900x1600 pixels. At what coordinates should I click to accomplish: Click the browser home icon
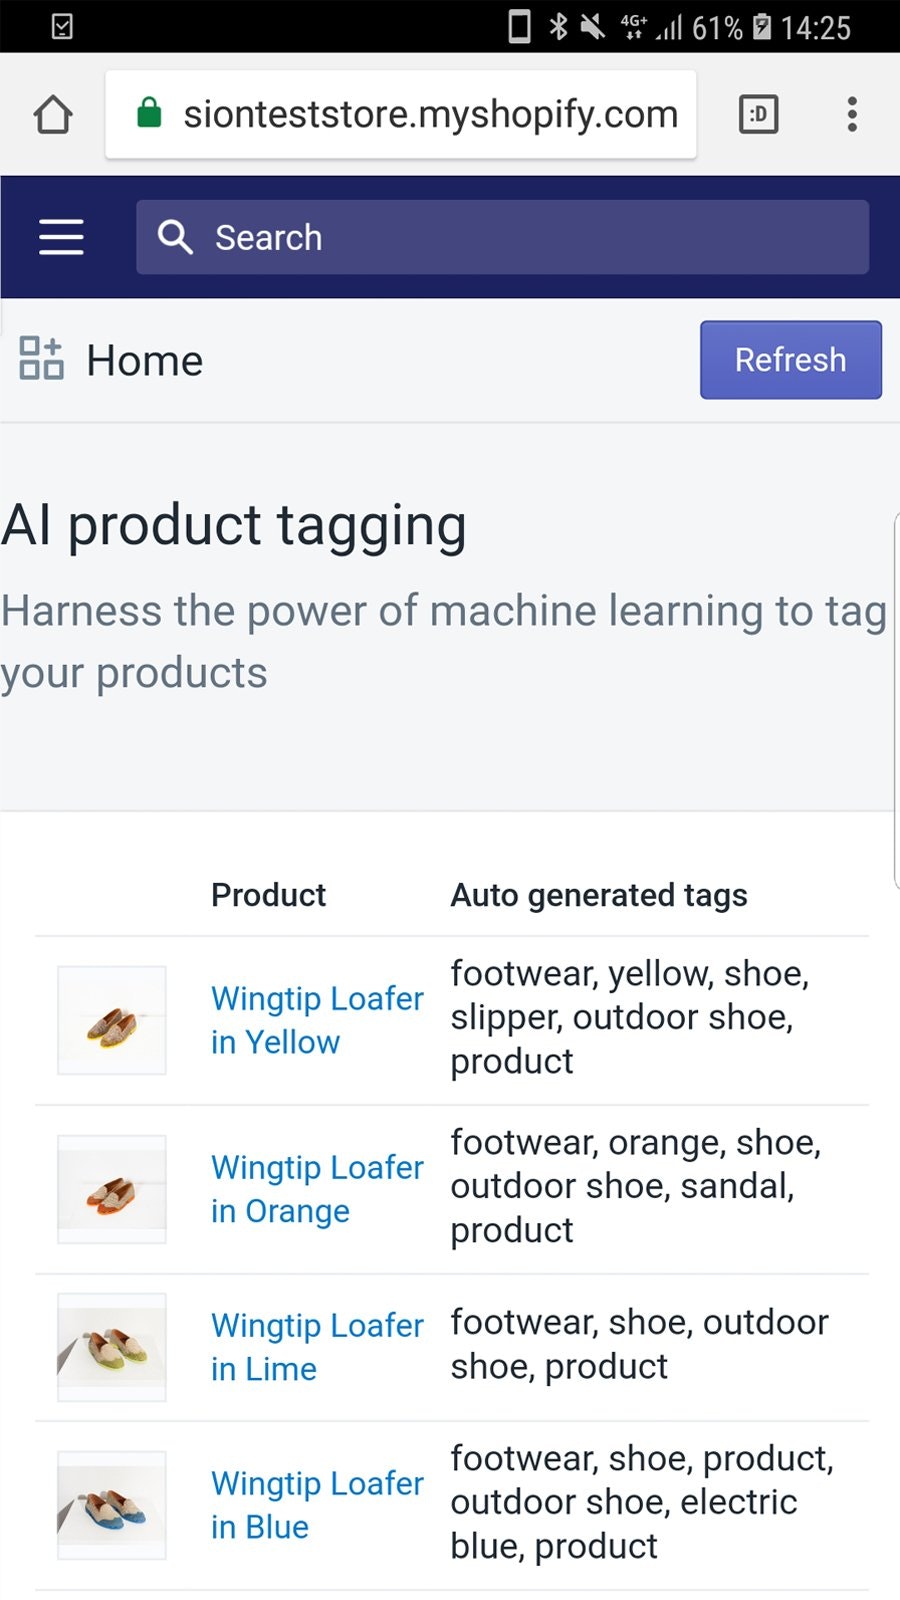coord(53,113)
